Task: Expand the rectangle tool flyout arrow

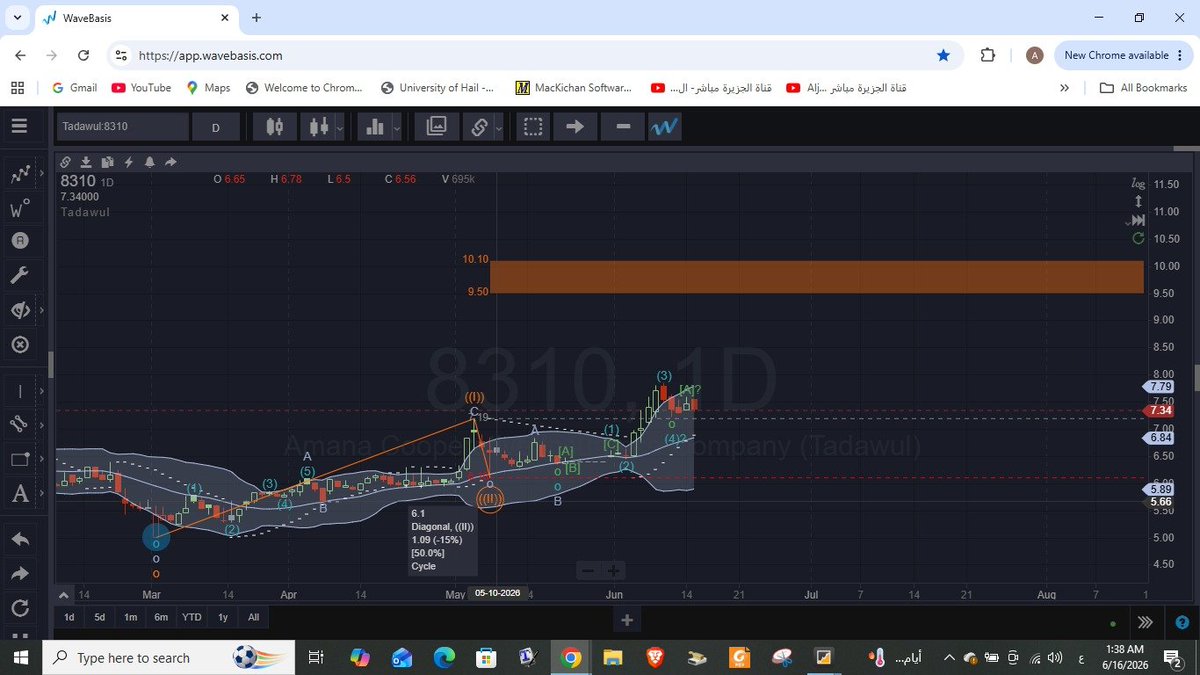Action: (42, 459)
